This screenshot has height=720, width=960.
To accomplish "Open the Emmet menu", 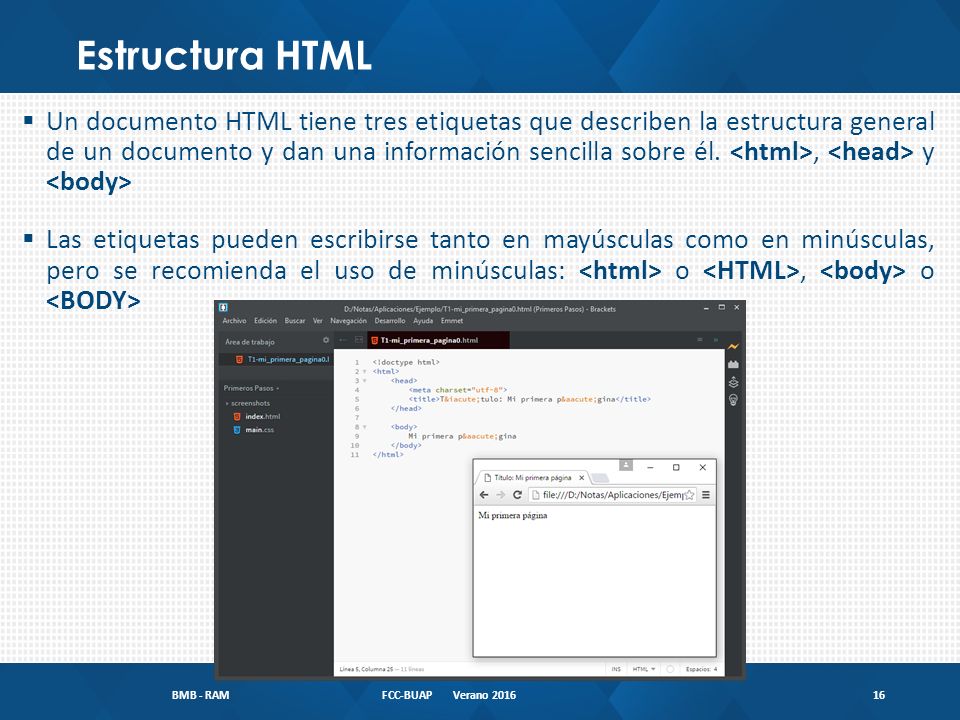I will (x=452, y=321).
